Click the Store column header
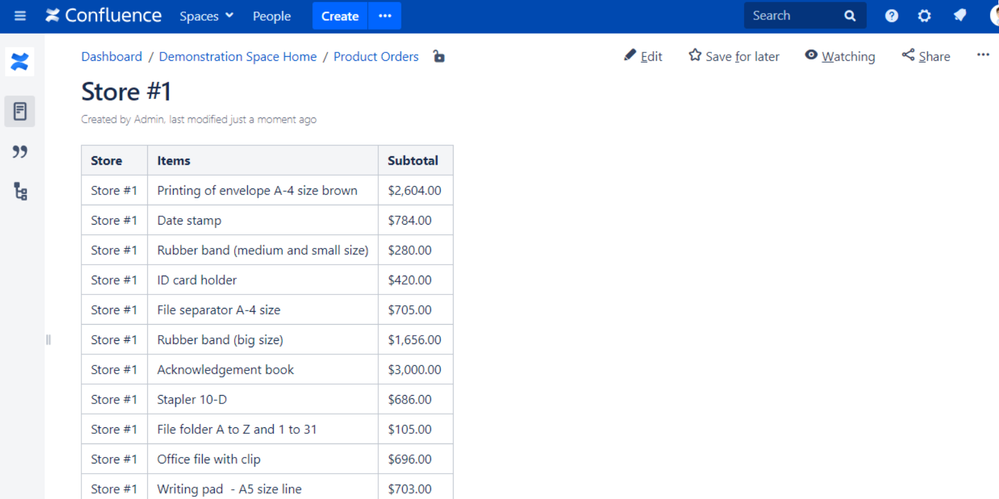Viewport: 999px width, 499px height. point(115,161)
